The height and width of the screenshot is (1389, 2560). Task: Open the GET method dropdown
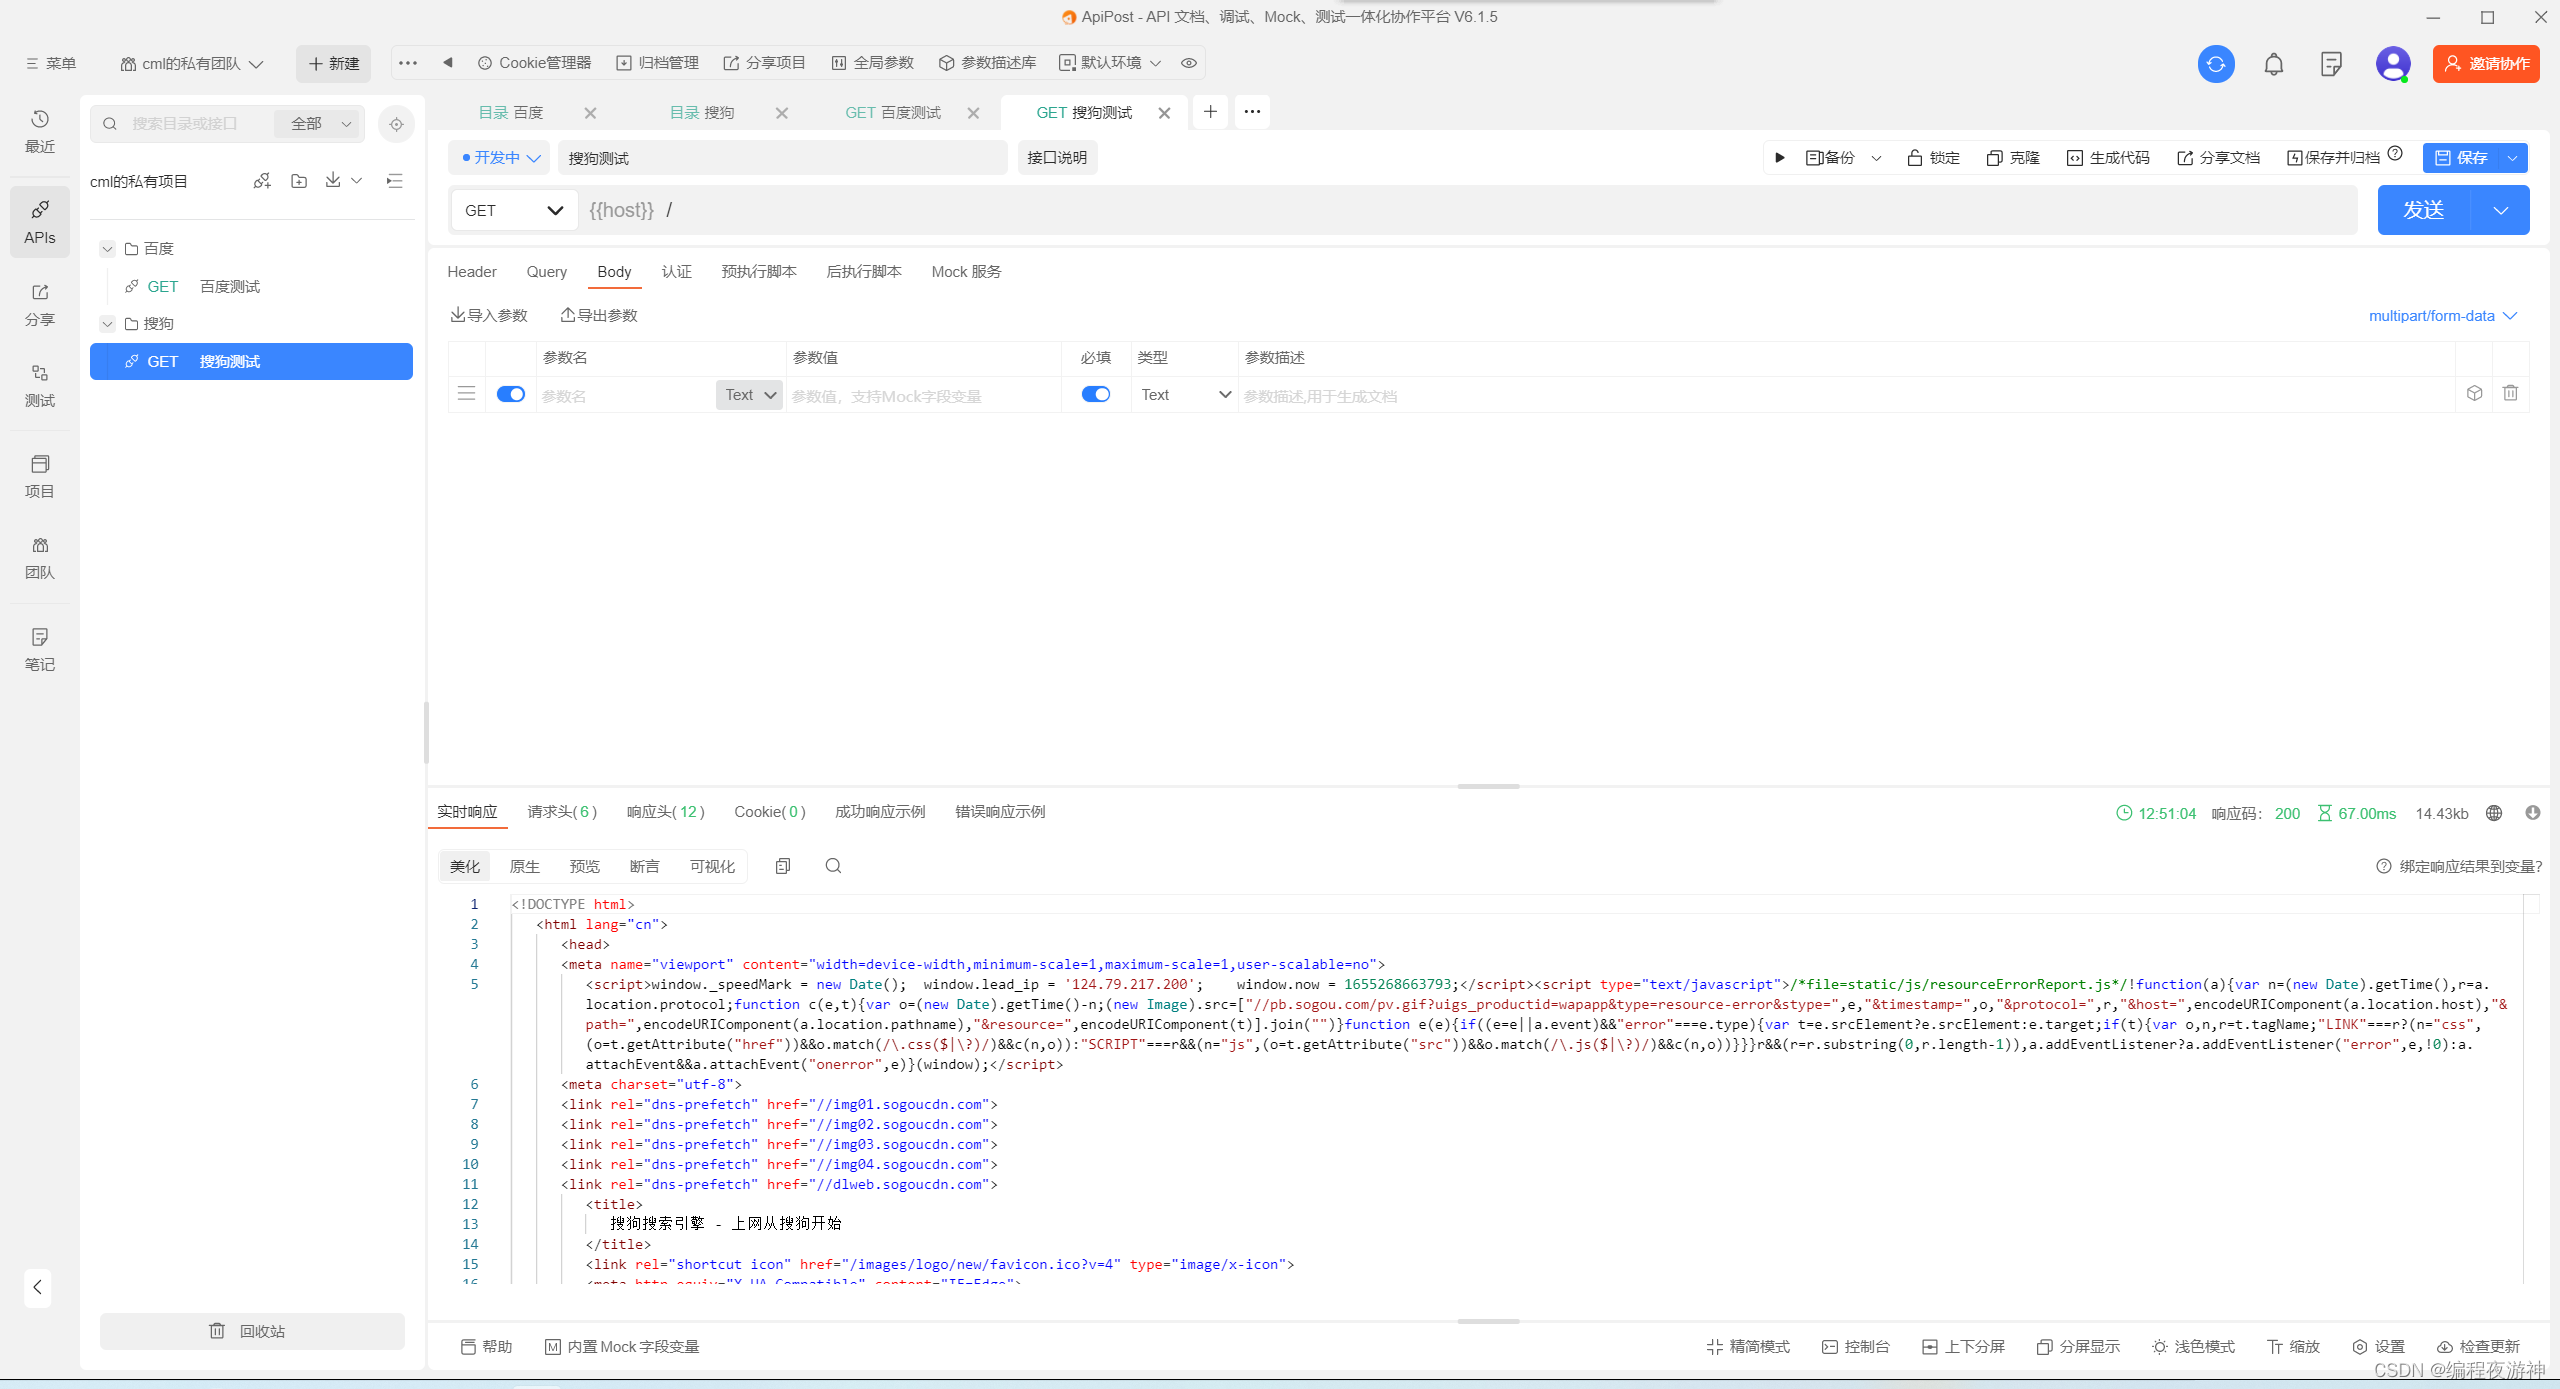pos(513,210)
